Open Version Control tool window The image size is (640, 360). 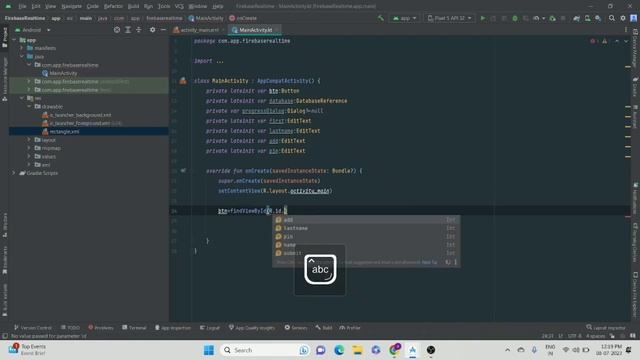pyautogui.click(x=33, y=328)
